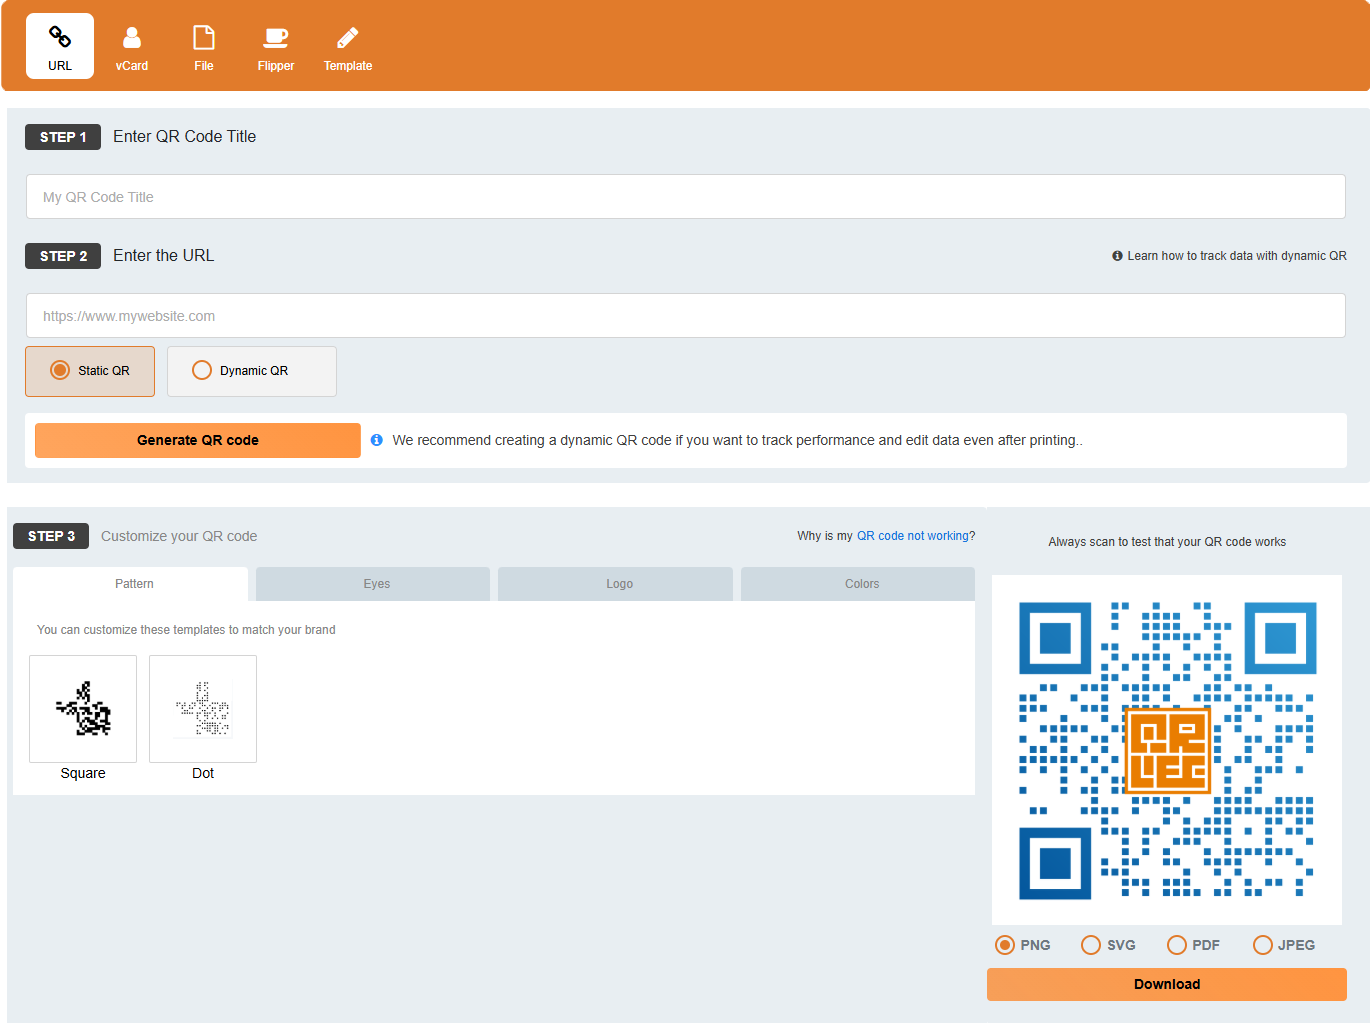Enable the Dynamic QR option
1370x1023 pixels.
pyautogui.click(x=202, y=371)
